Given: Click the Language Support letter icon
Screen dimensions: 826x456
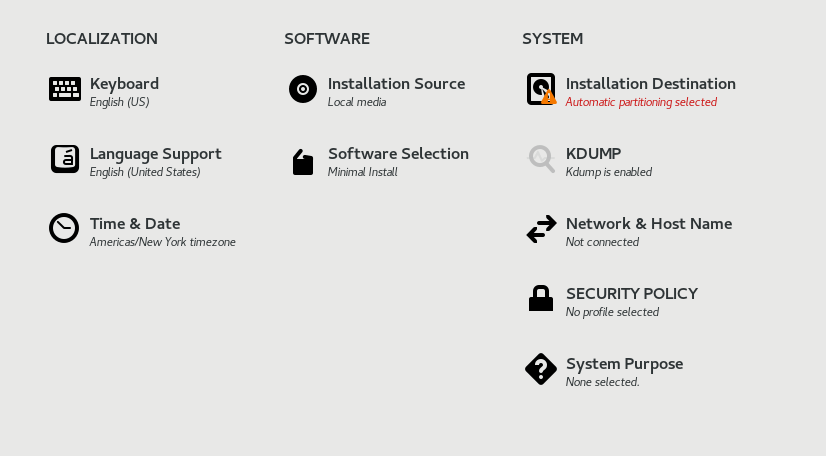Looking at the screenshot, I should click(x=64, y=159).
